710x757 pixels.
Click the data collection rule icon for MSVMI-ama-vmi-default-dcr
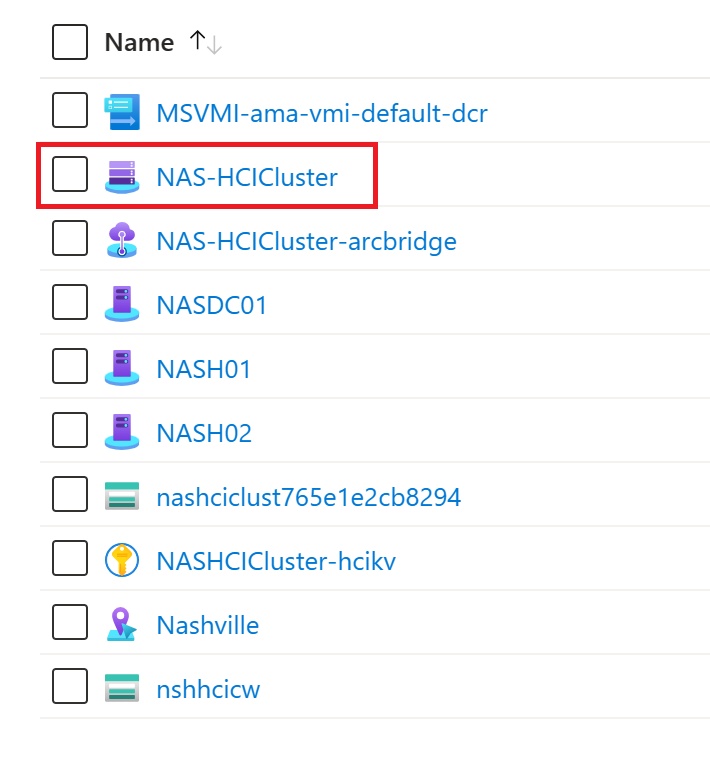[122, 112]
